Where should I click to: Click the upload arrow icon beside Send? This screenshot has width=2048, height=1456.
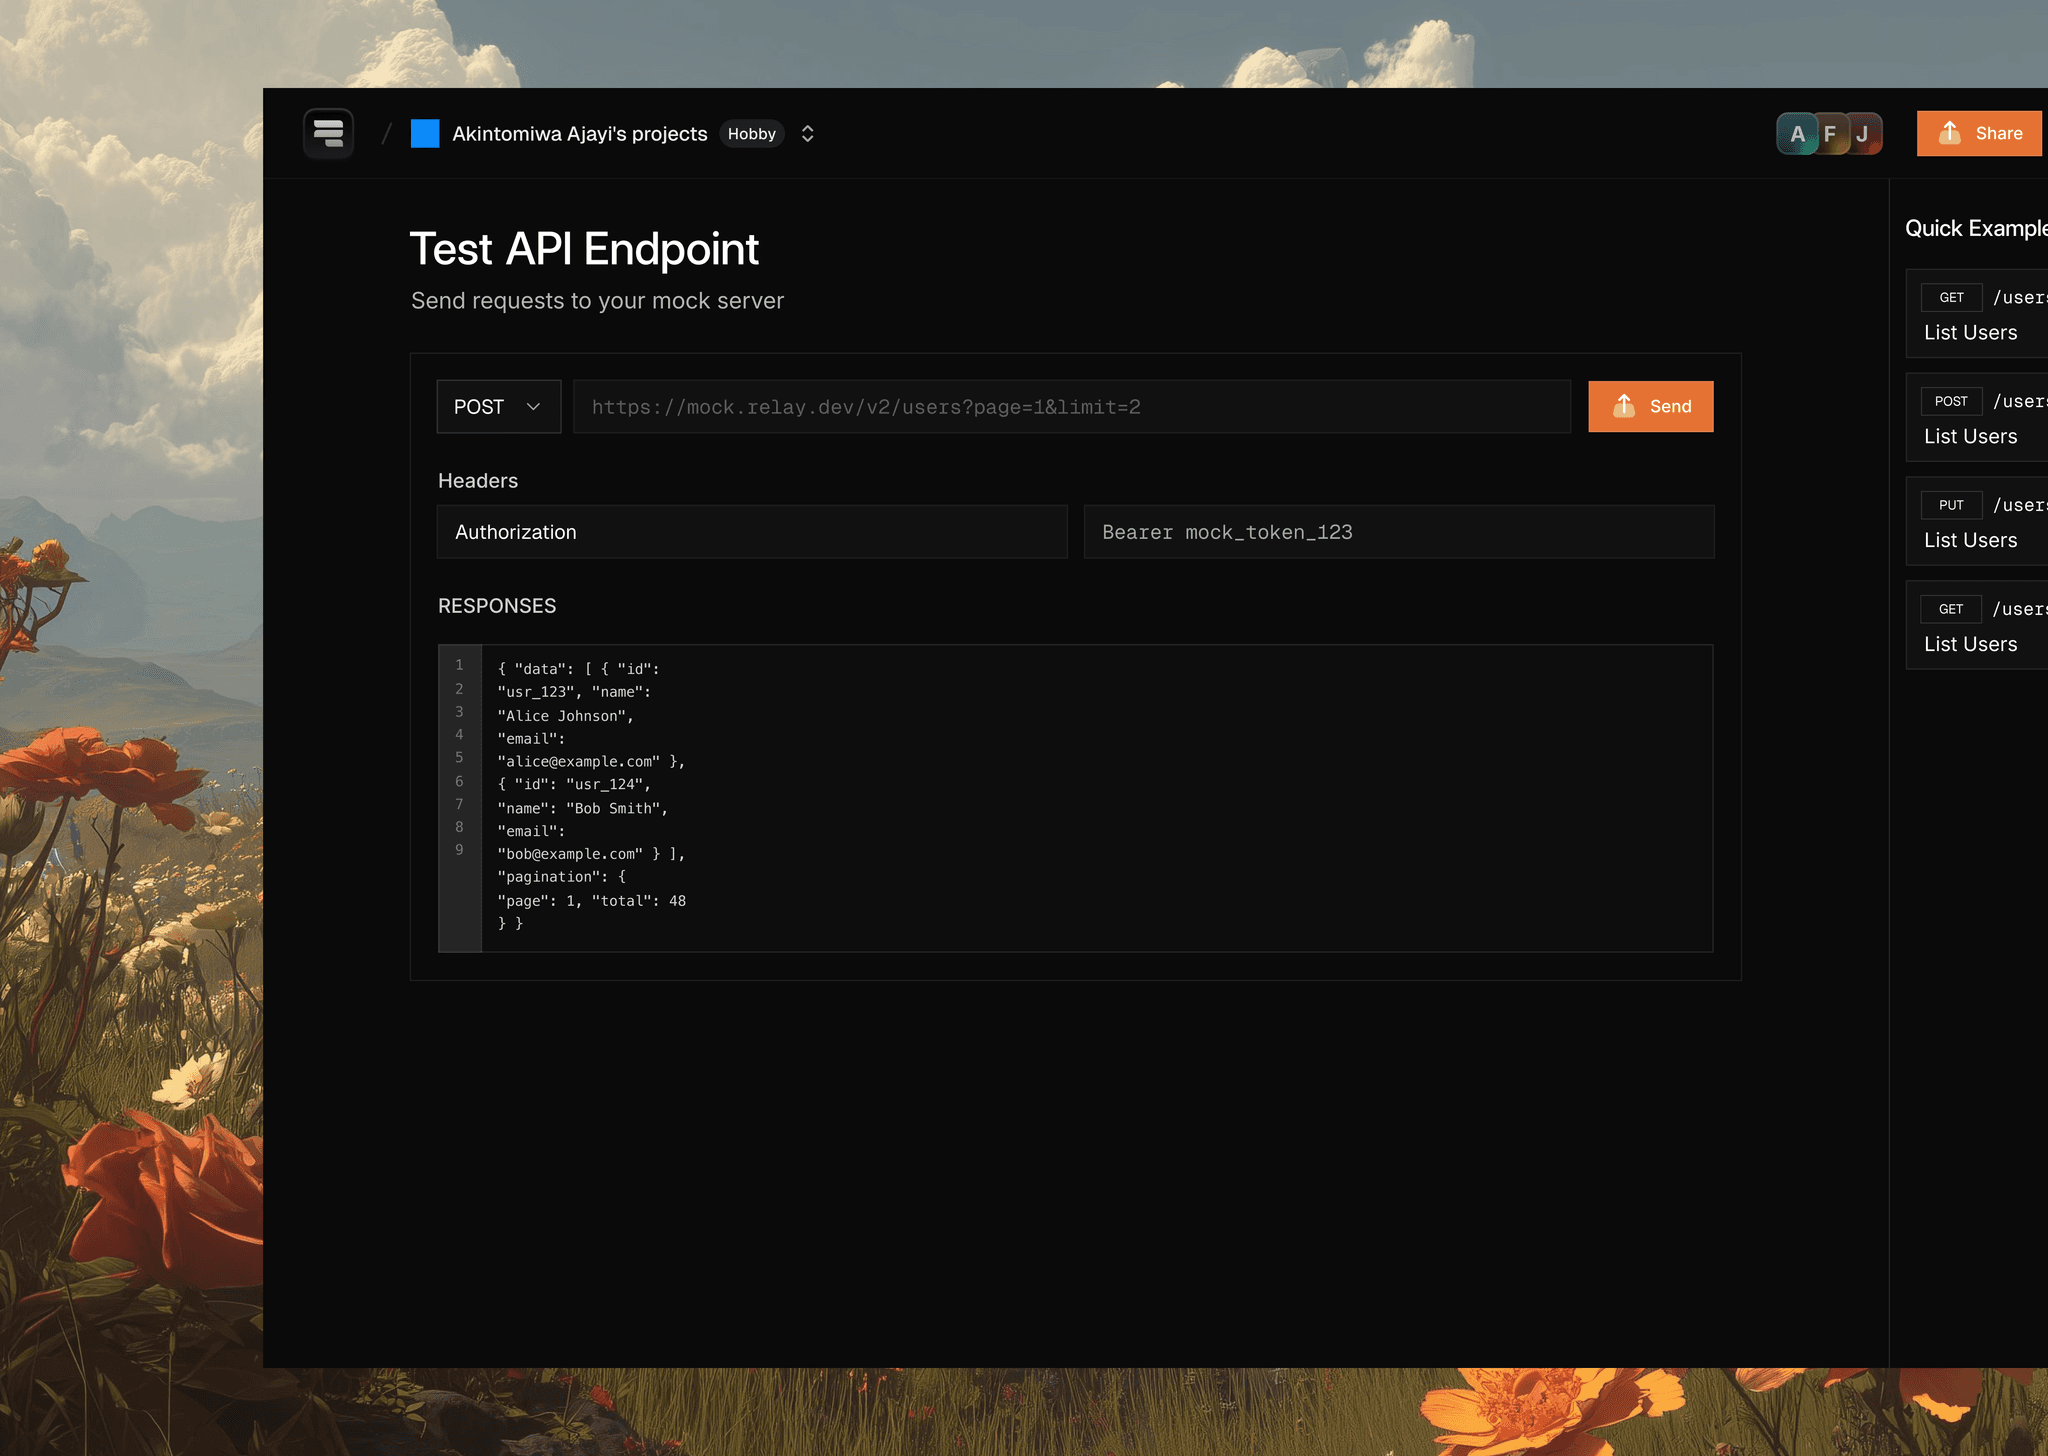[x=1624, y=406]
